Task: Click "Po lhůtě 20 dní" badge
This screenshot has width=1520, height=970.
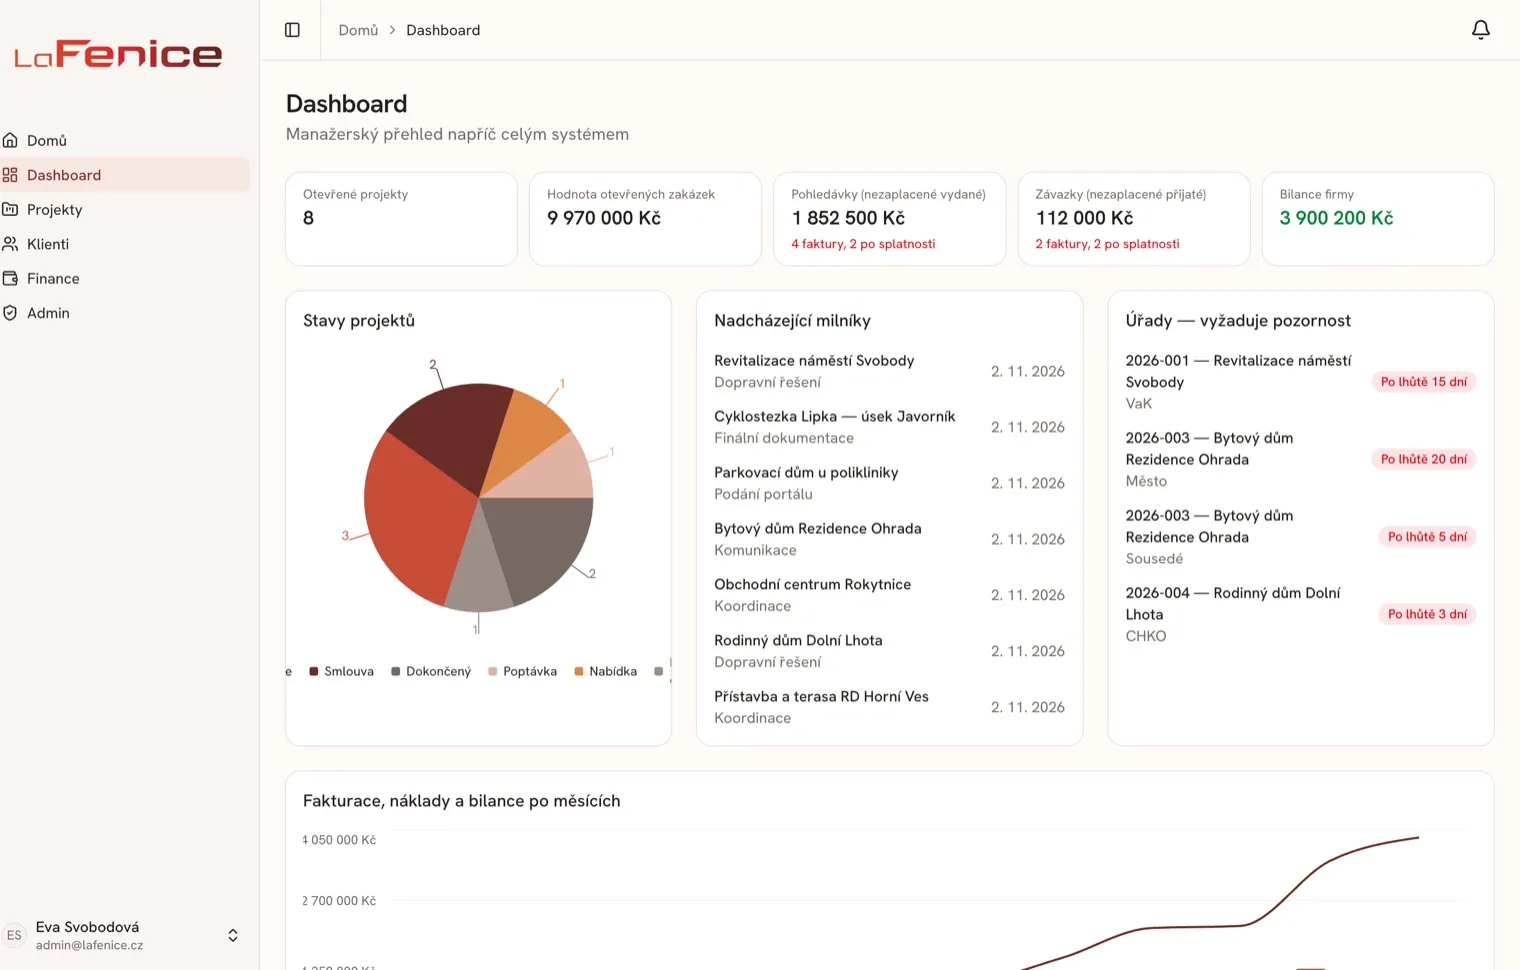Action: [x=1424, y=459]
